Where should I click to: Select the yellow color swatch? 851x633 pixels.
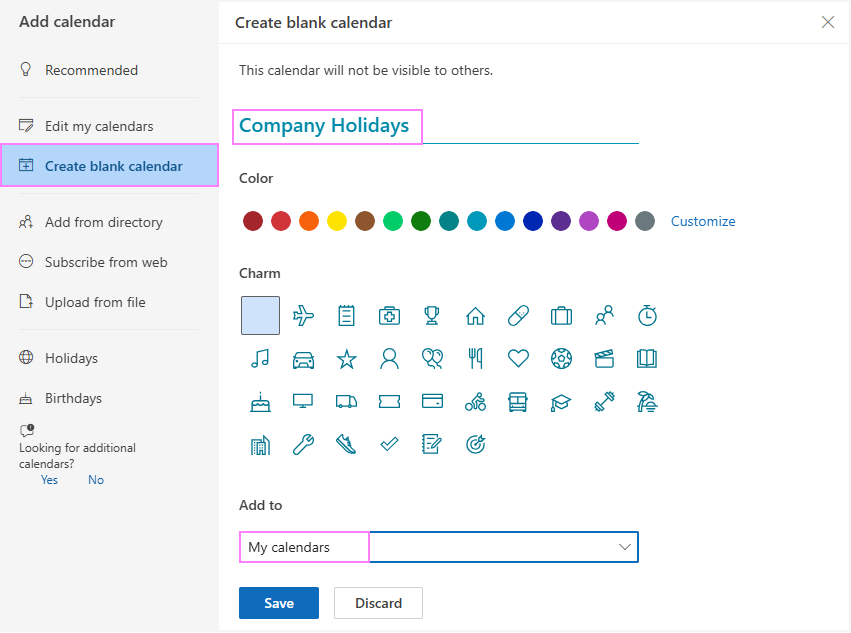click(336, 221)
